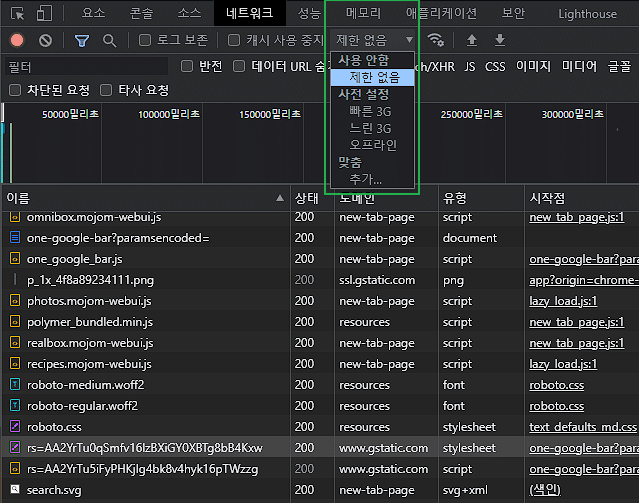This screenshot has height=503, width=639.
Task: Collapse the 제한 없음 throttling dropdown
Action: pyautogui.click(x=374, y=40)
